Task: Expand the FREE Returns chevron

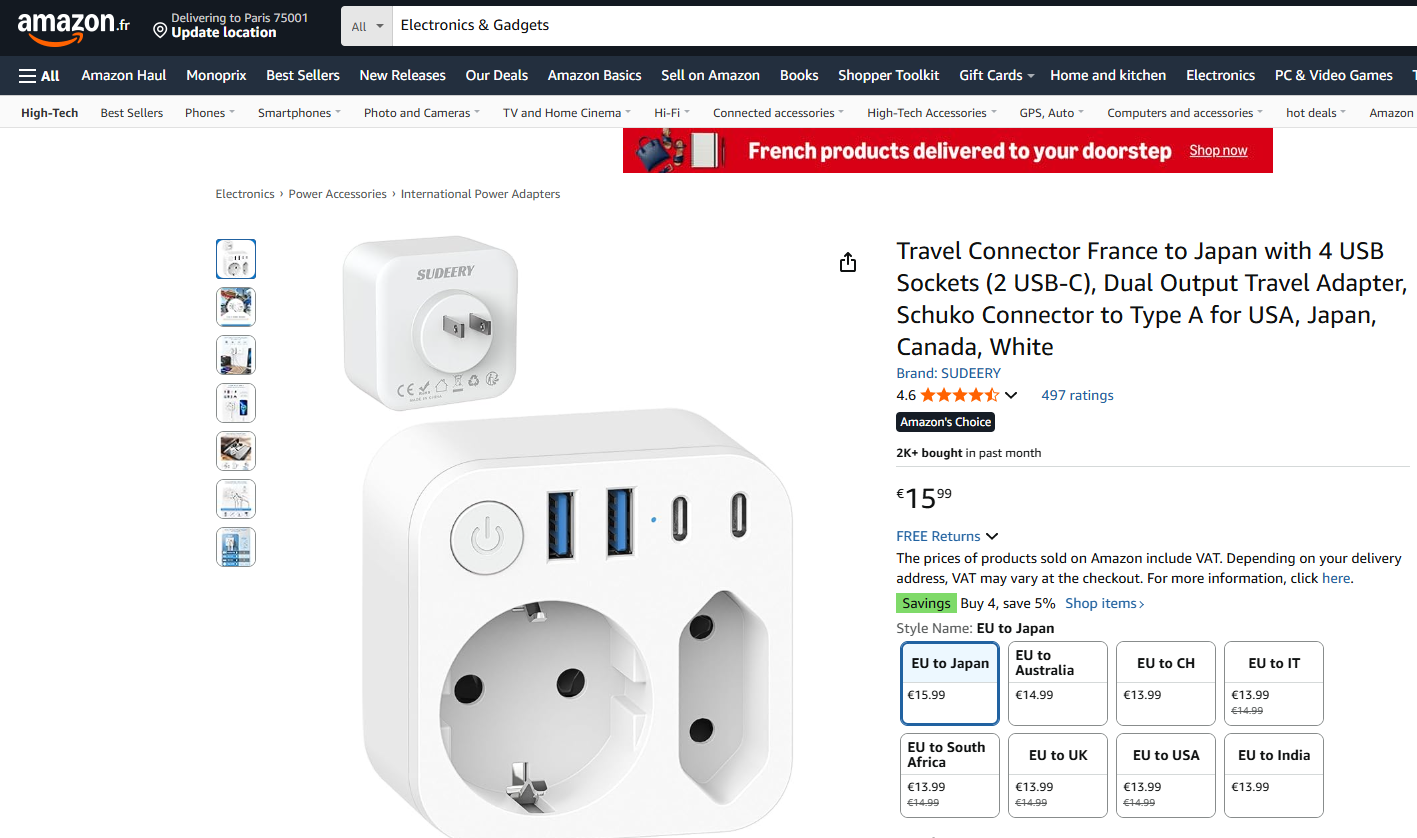Action: pos(992,537)
